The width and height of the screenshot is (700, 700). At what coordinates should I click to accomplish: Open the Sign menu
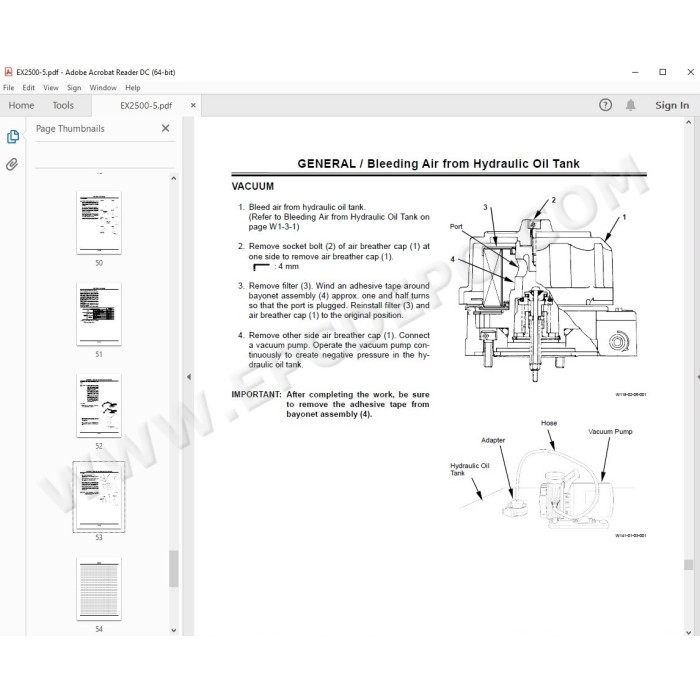point(74,88)
